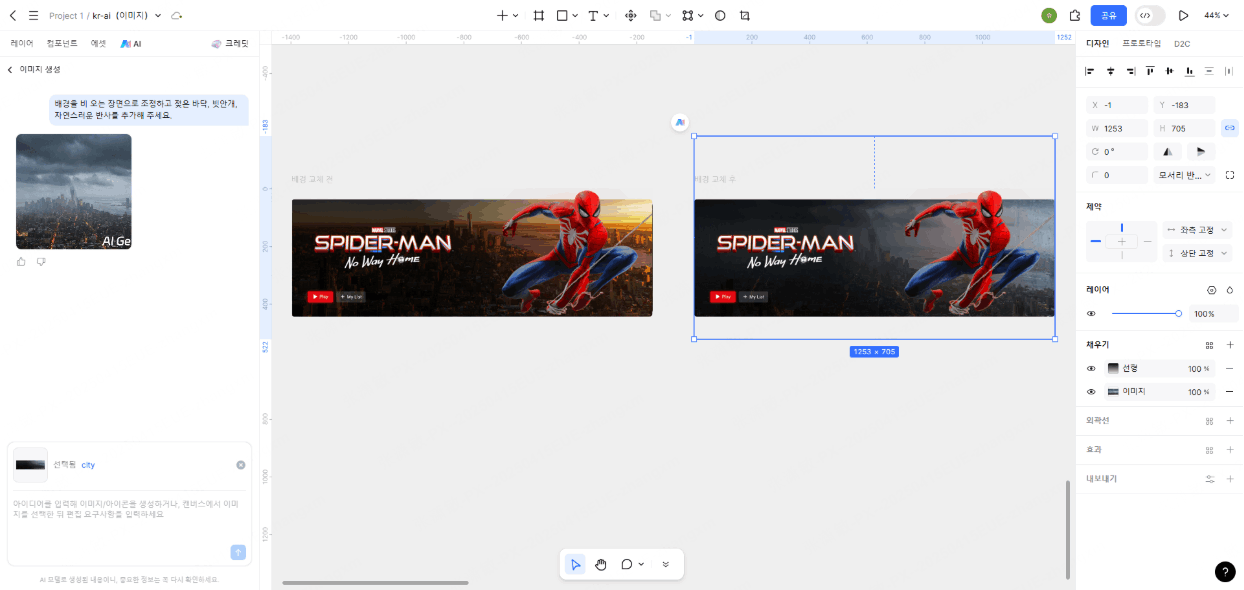Click the component tool icon
1244x590 pixels.
631,16
